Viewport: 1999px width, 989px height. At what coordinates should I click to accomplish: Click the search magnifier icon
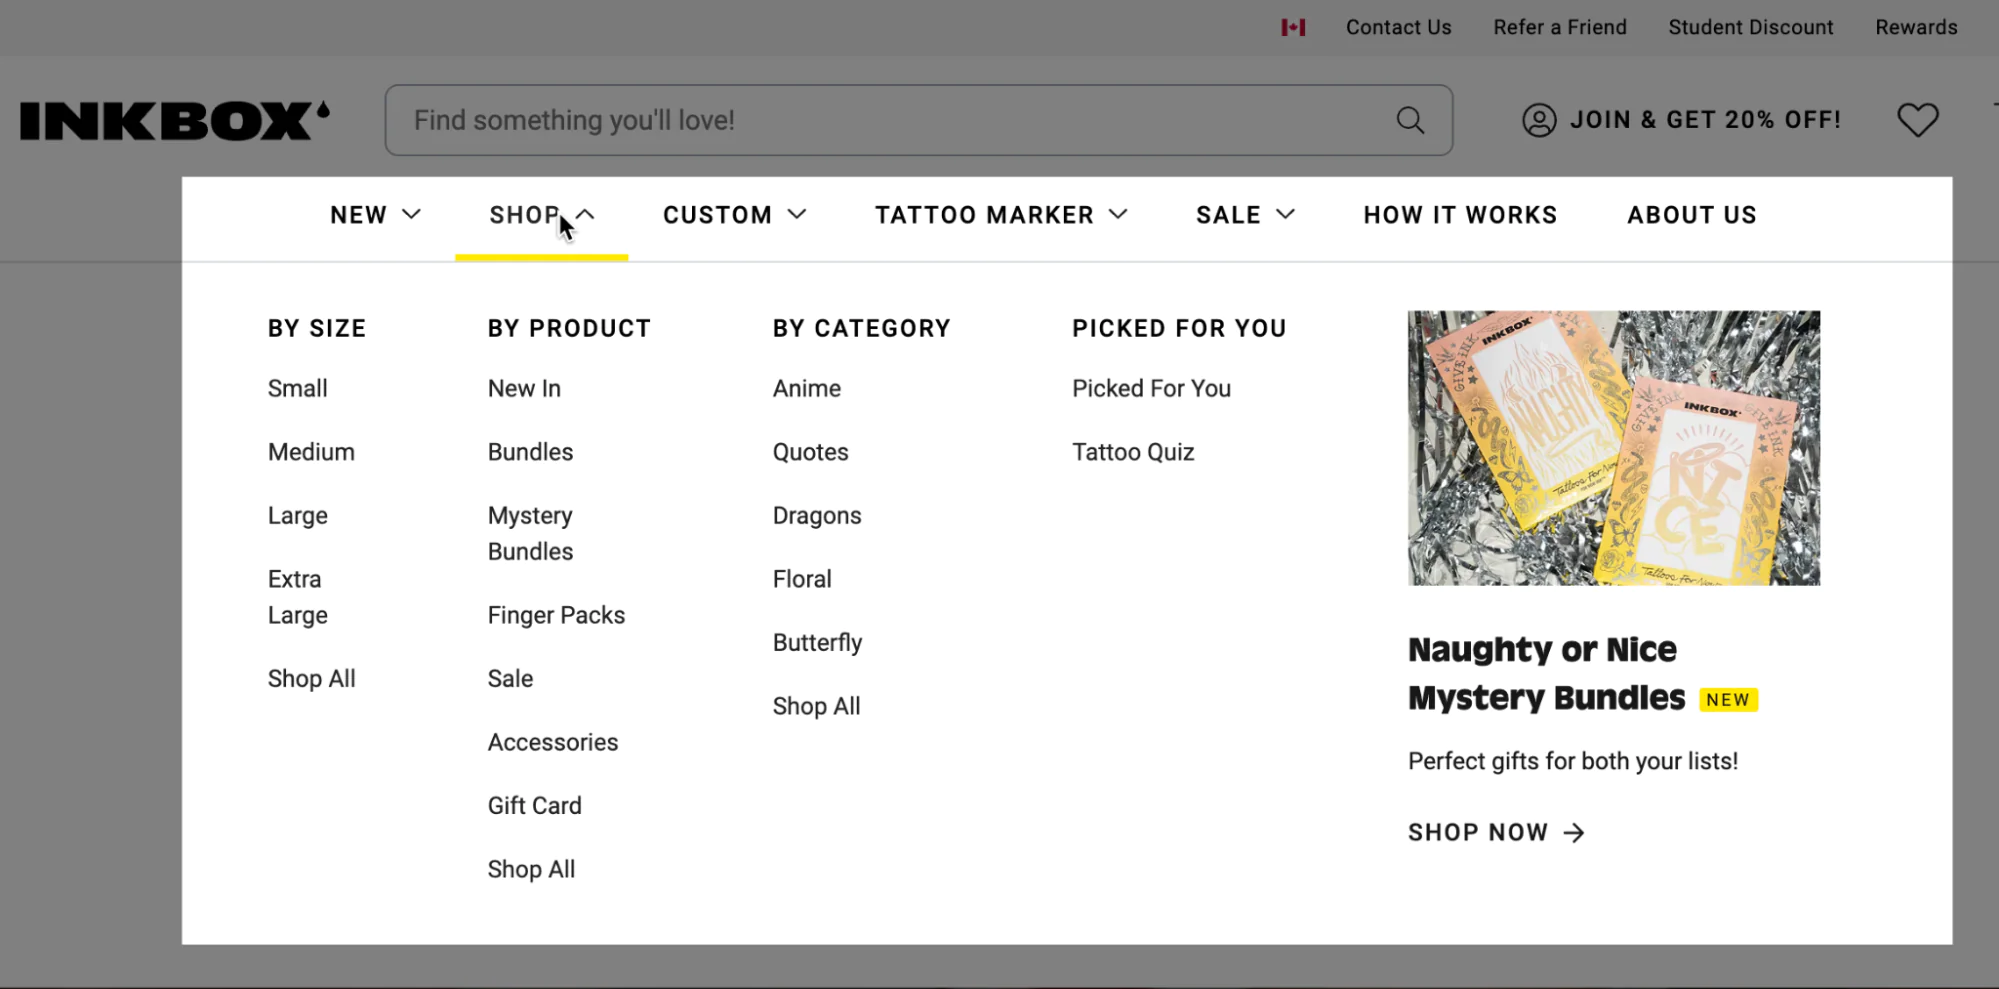1410,120
